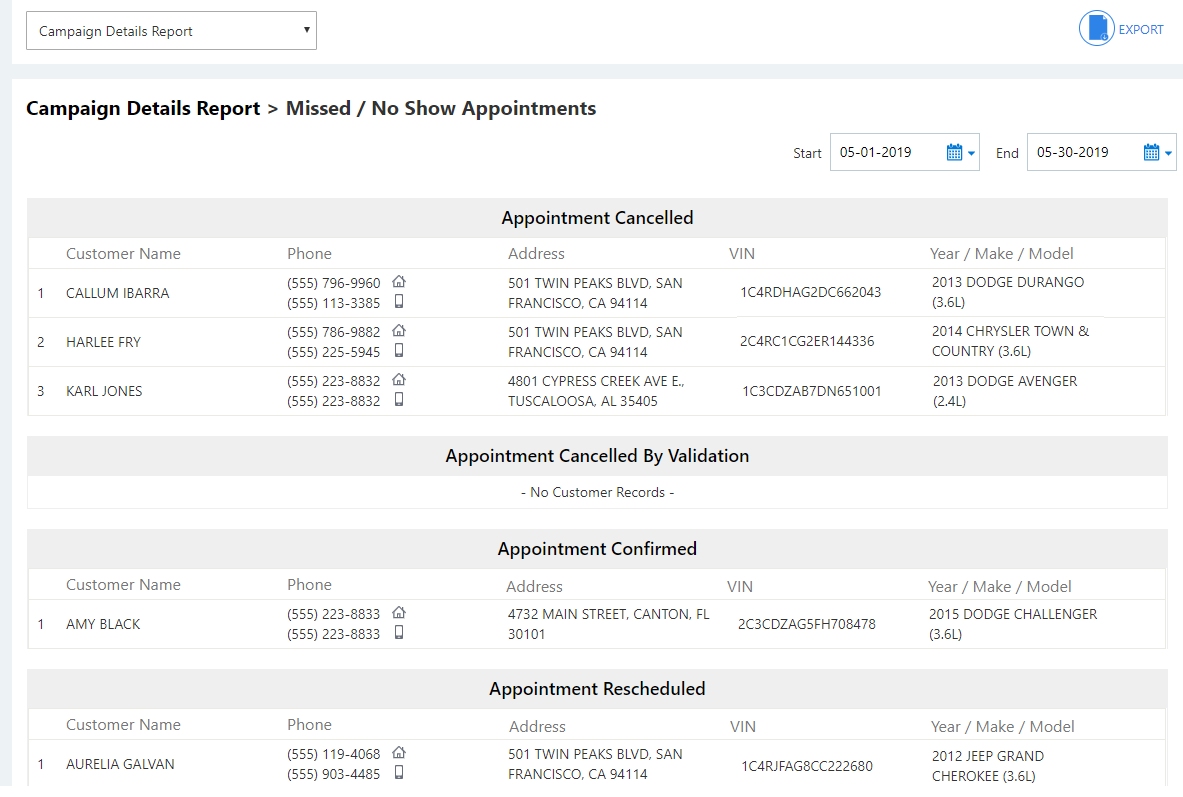Click the No Customer Records message

597,492
